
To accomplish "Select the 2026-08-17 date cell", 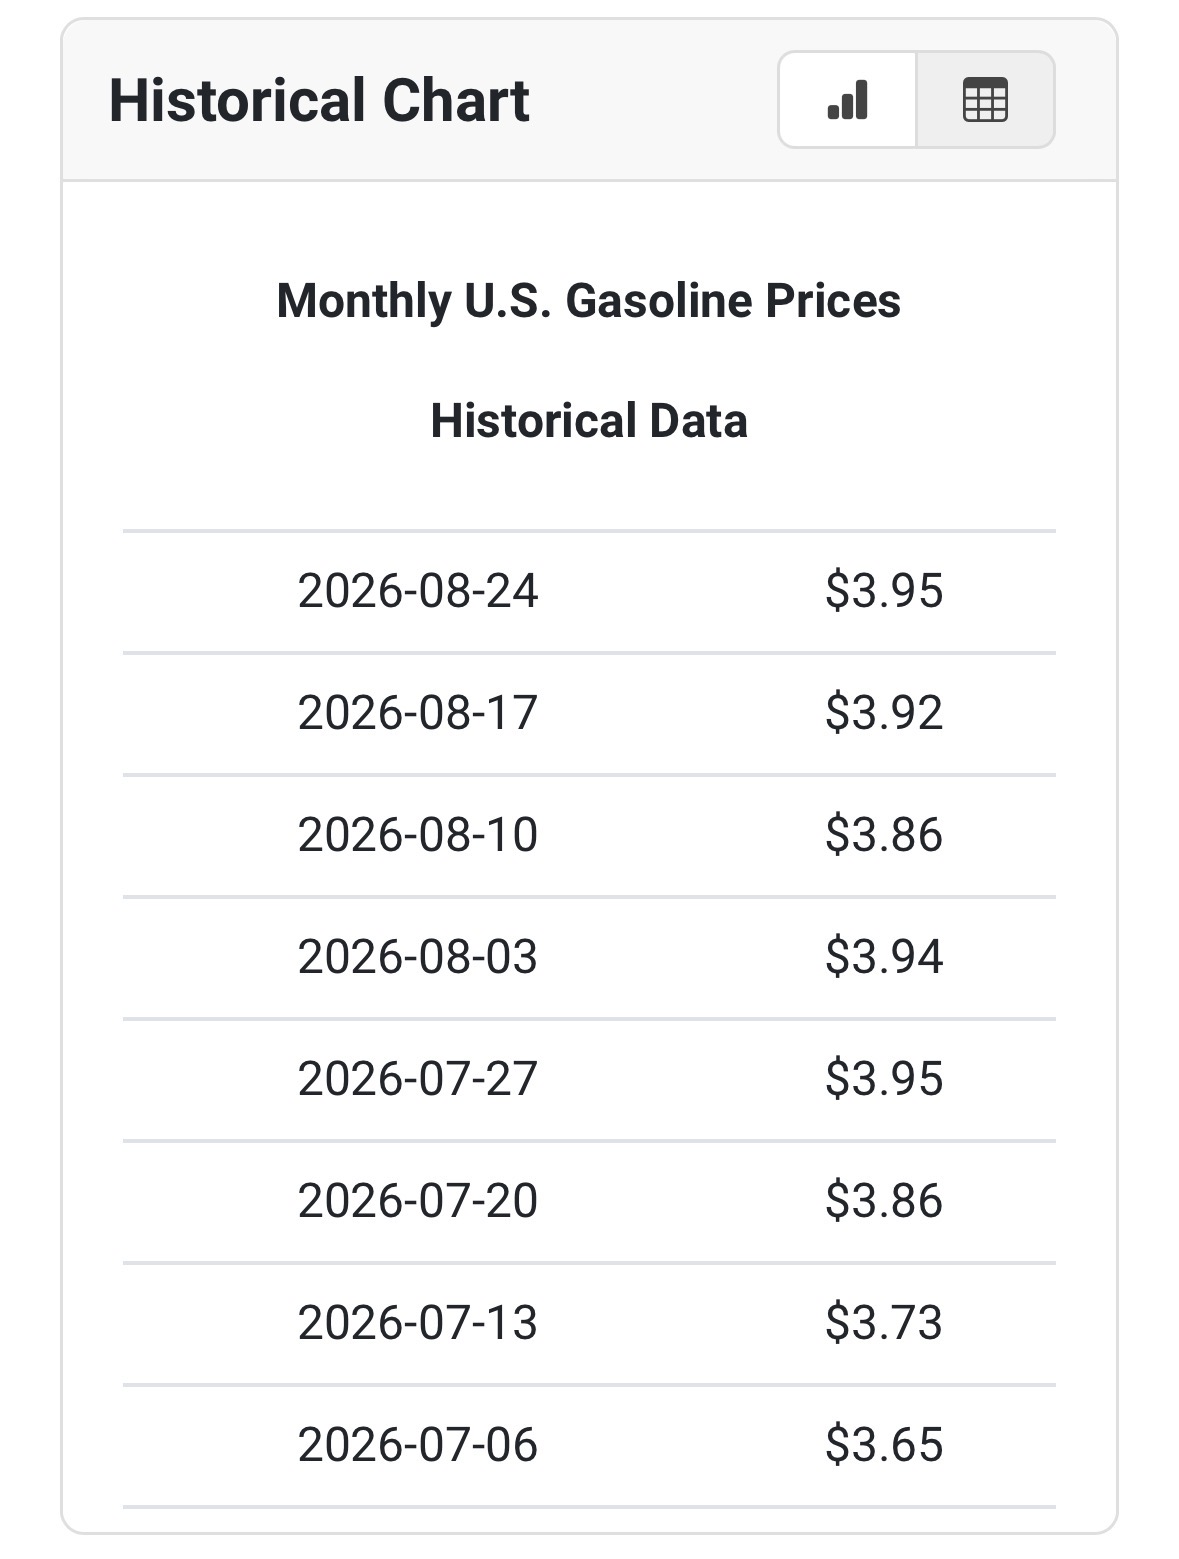I will (x=418, y=713).
